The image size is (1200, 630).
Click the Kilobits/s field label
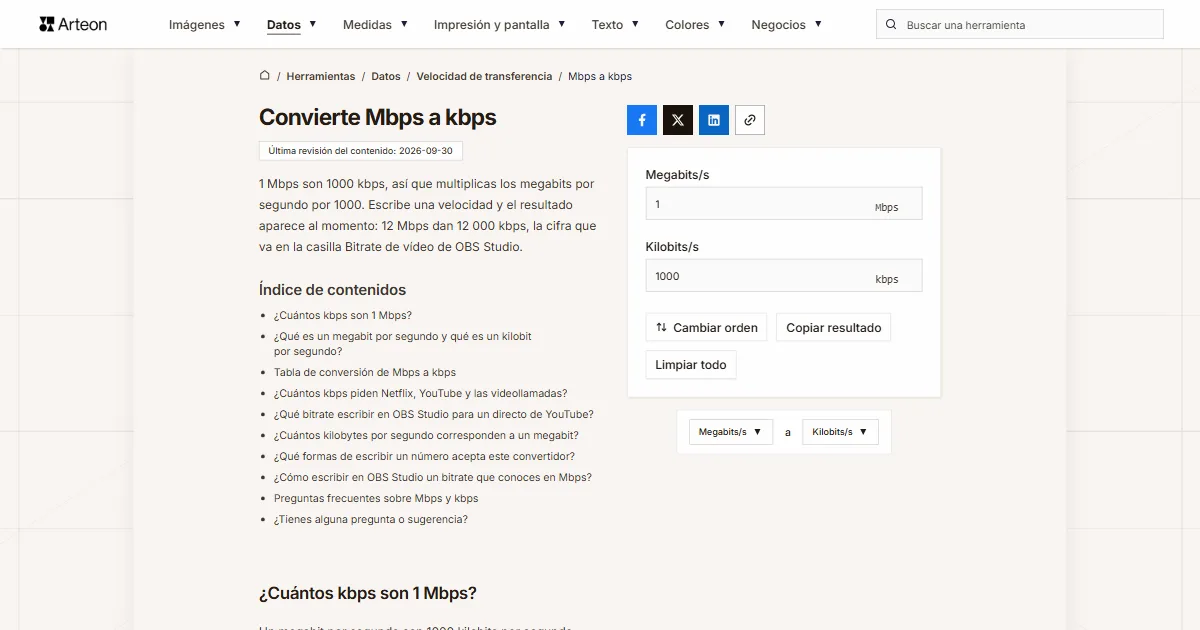673,247
